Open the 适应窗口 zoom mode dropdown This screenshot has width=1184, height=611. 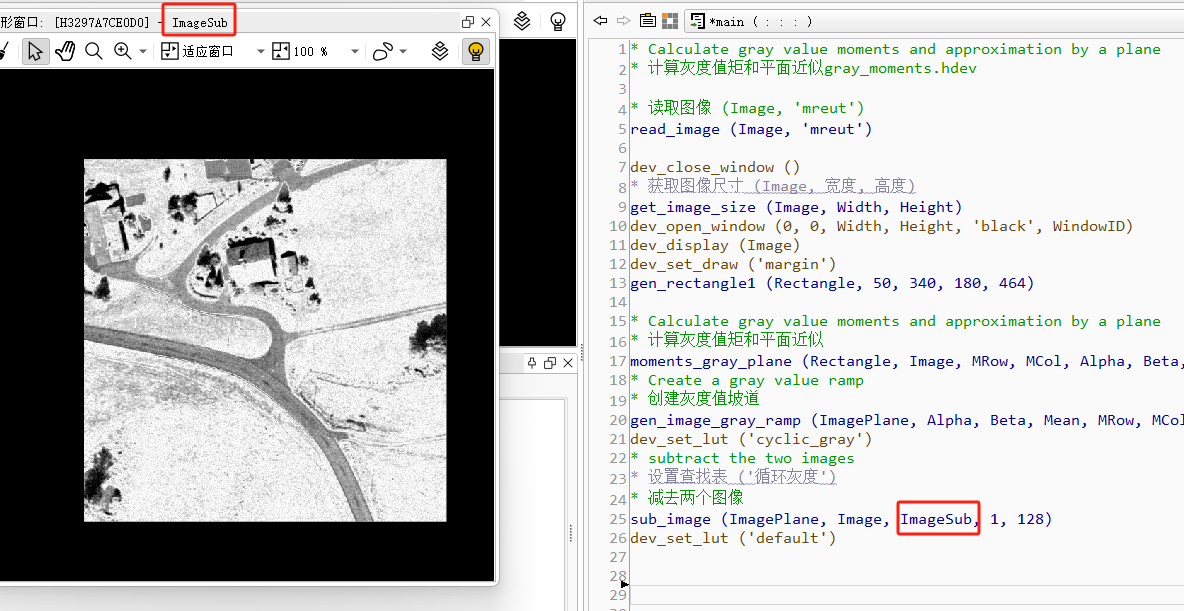click(260, 50)
